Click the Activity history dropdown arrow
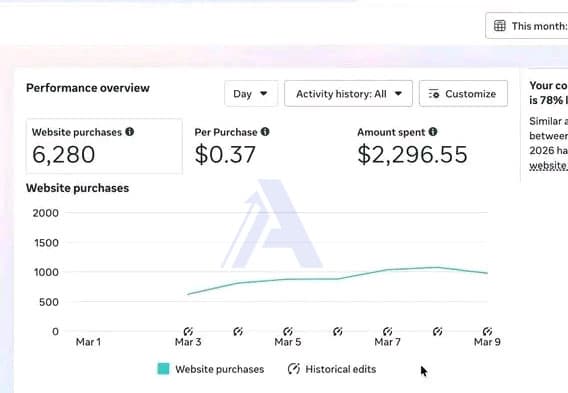The width and height of the screenshot is (568, 393). pyautogui.click(x=398, y=93)
